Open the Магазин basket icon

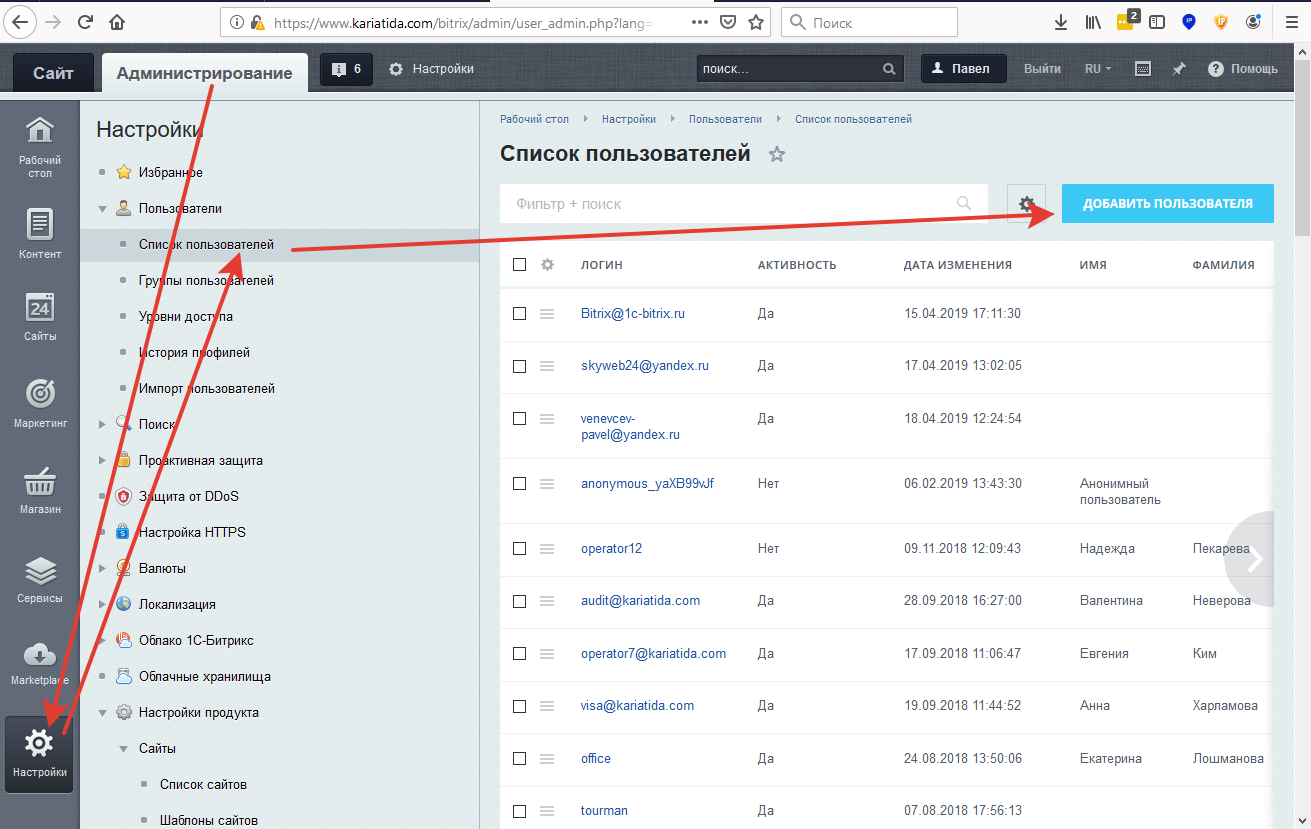coord(40,489)
